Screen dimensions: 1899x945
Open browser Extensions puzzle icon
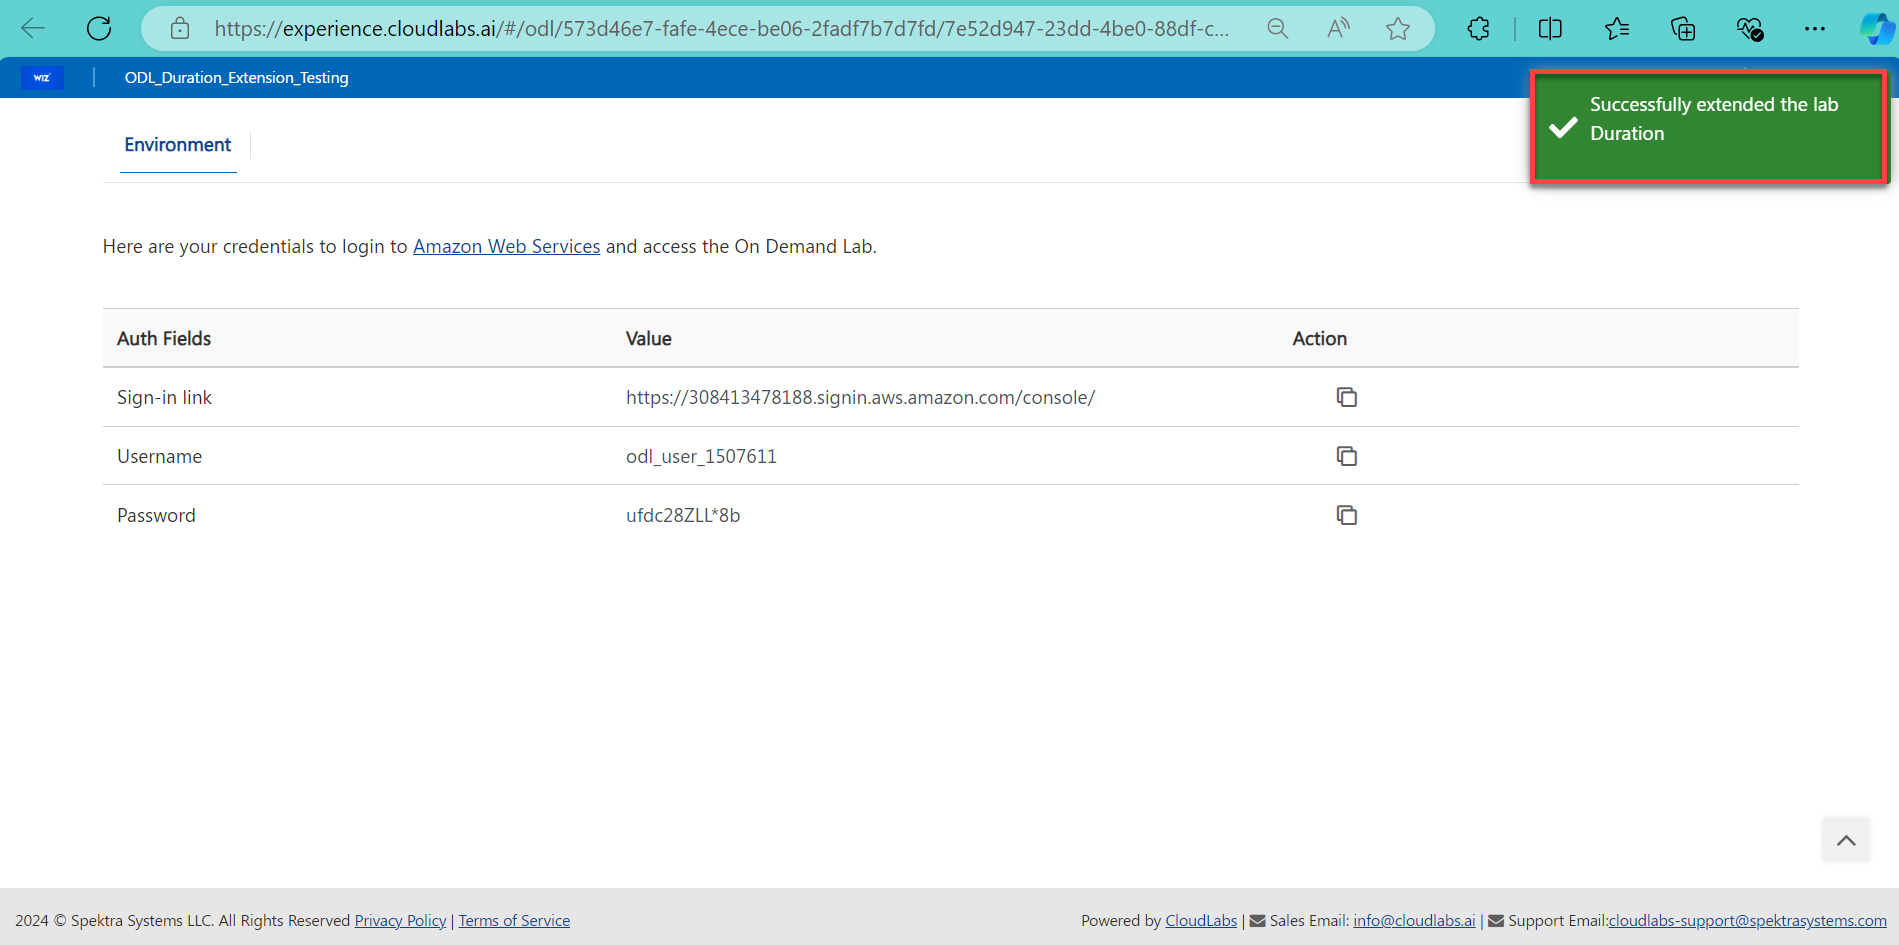point(1479,29)
